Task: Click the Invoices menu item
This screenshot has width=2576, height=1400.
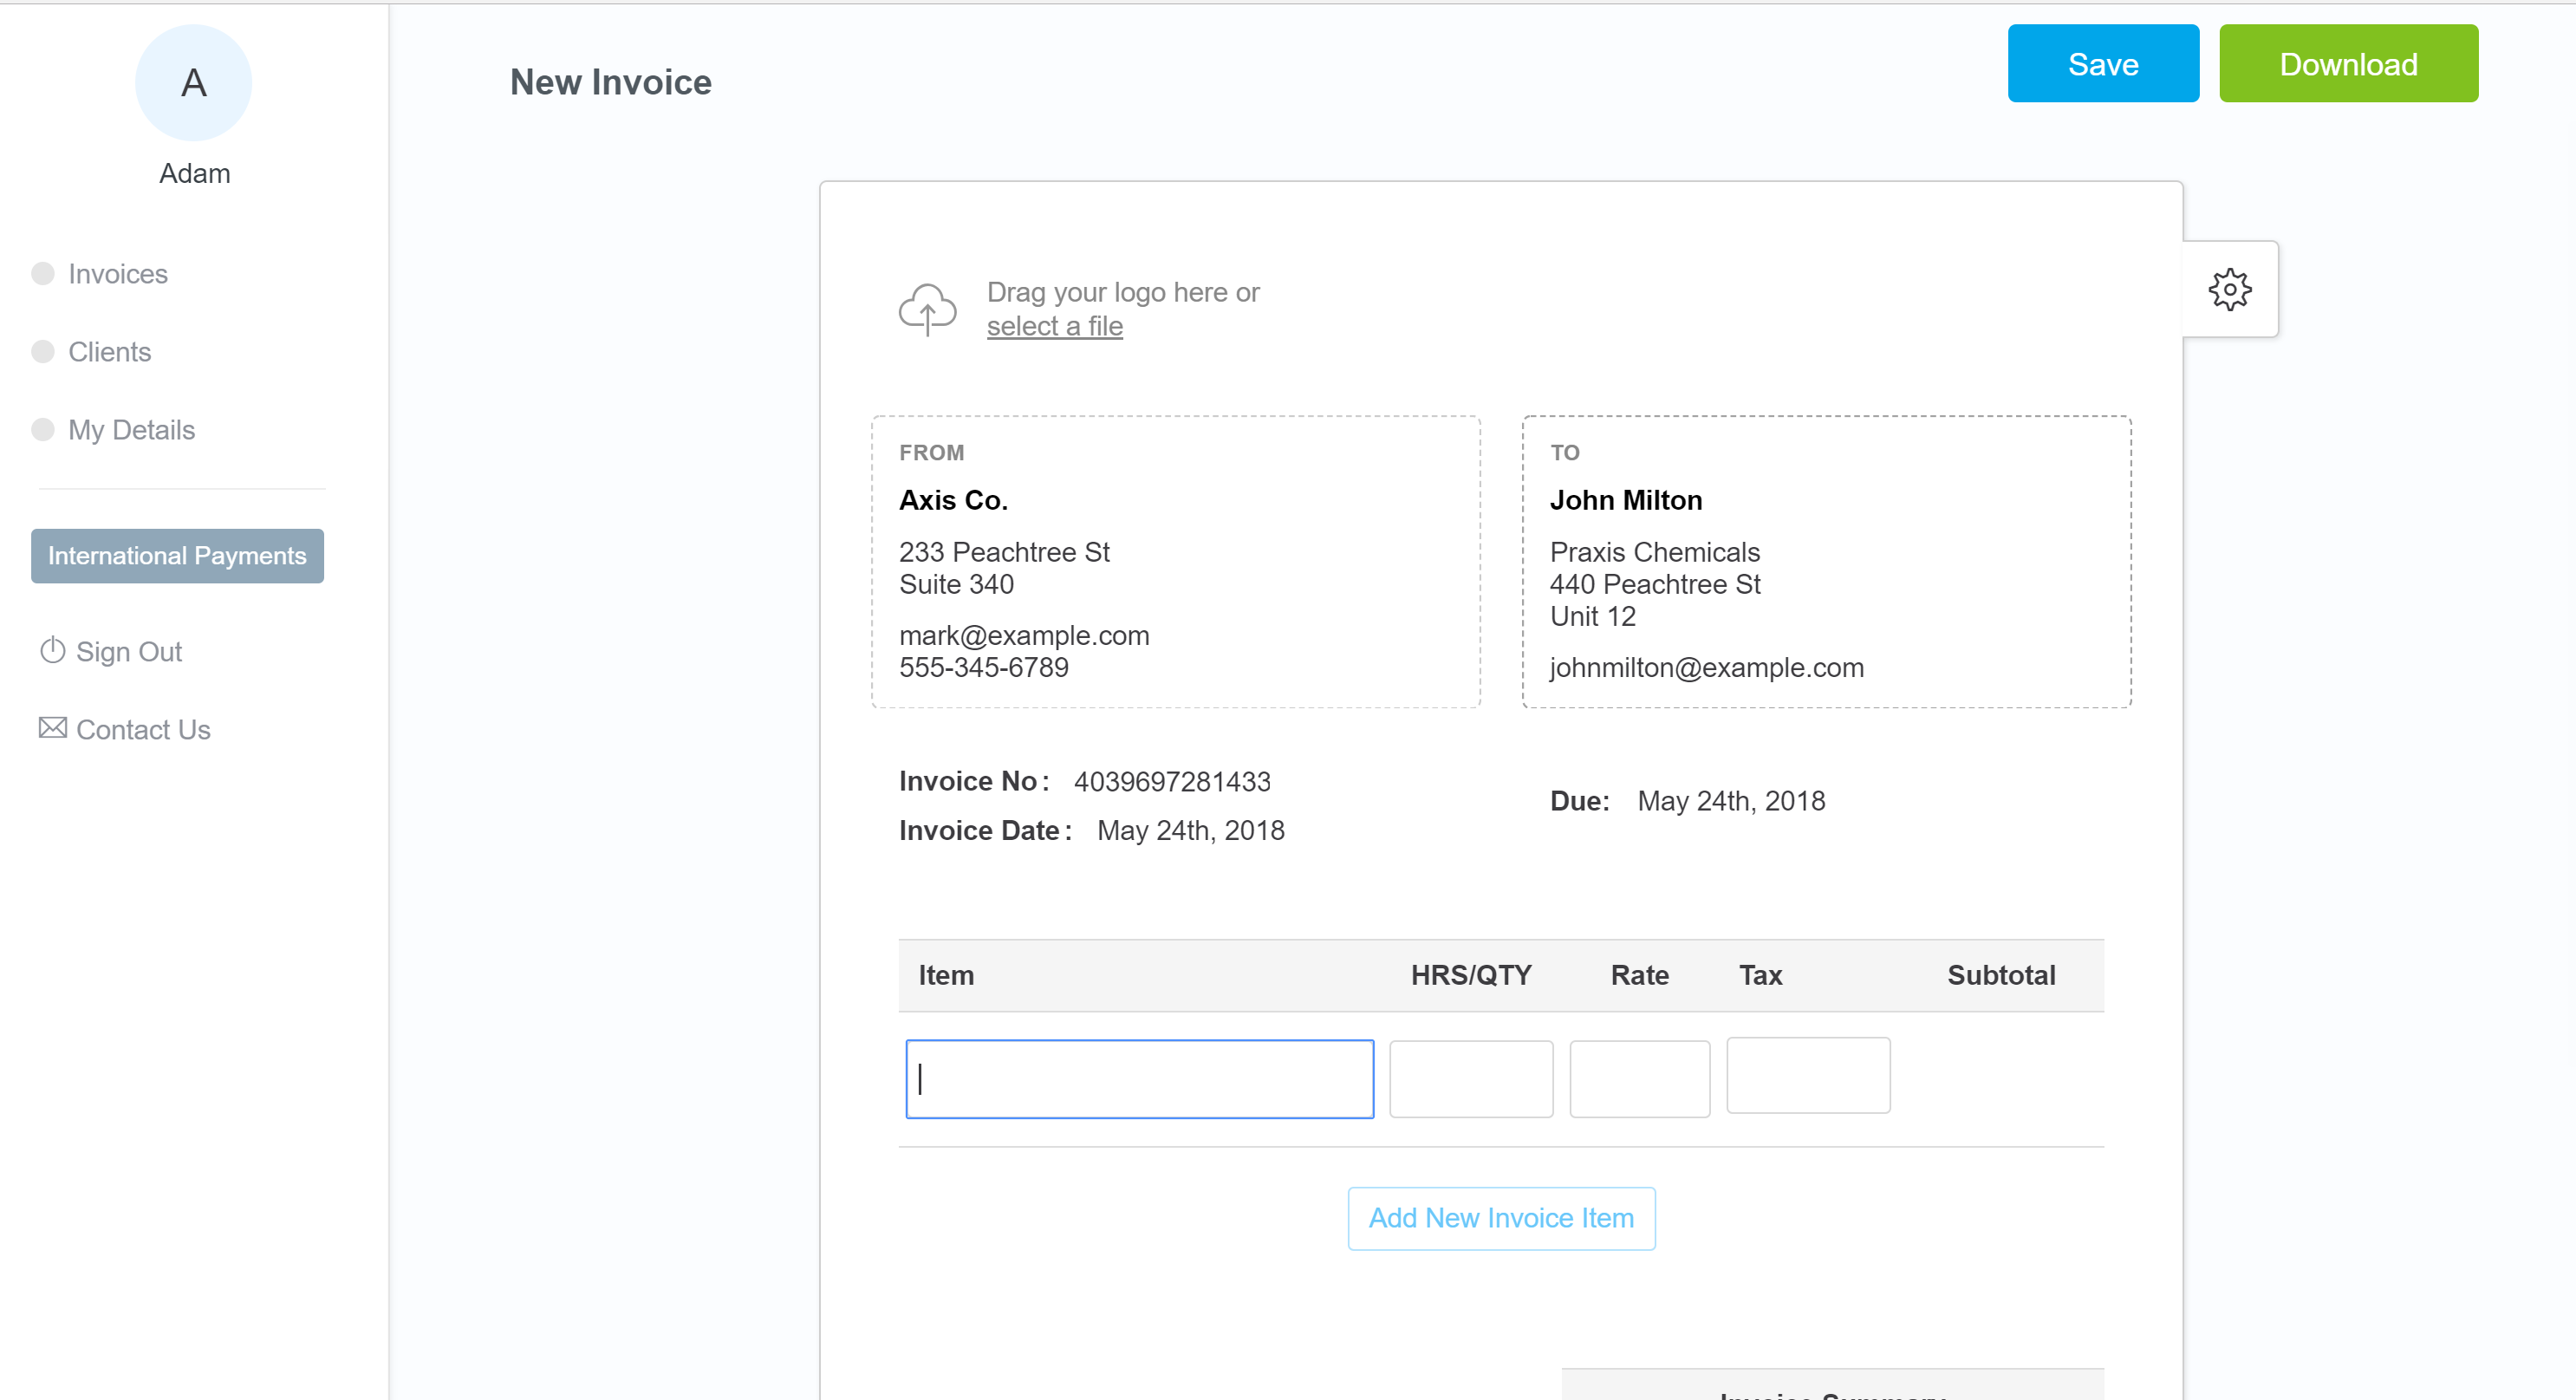Action: 117,272
